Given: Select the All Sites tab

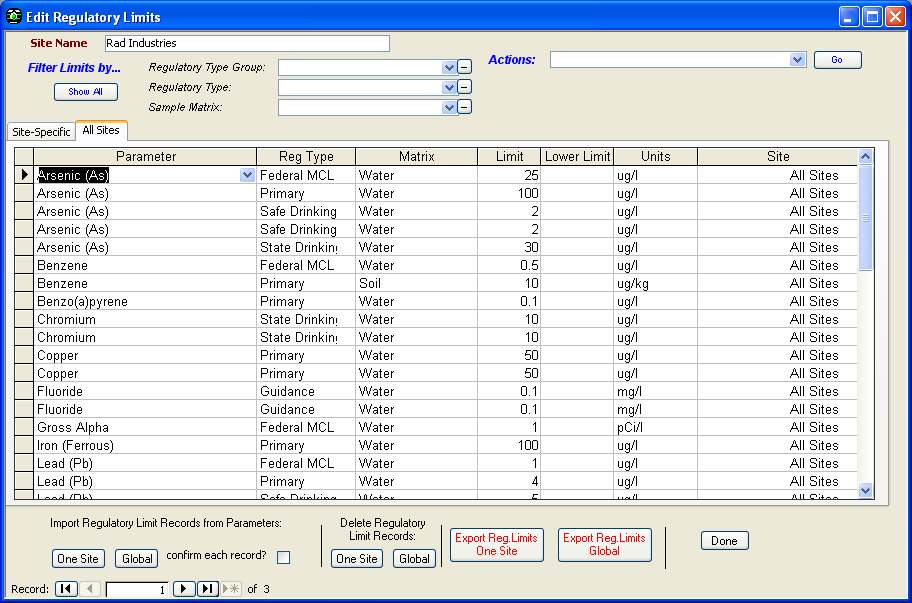Looking at the screenshot, I should point(101,130).
